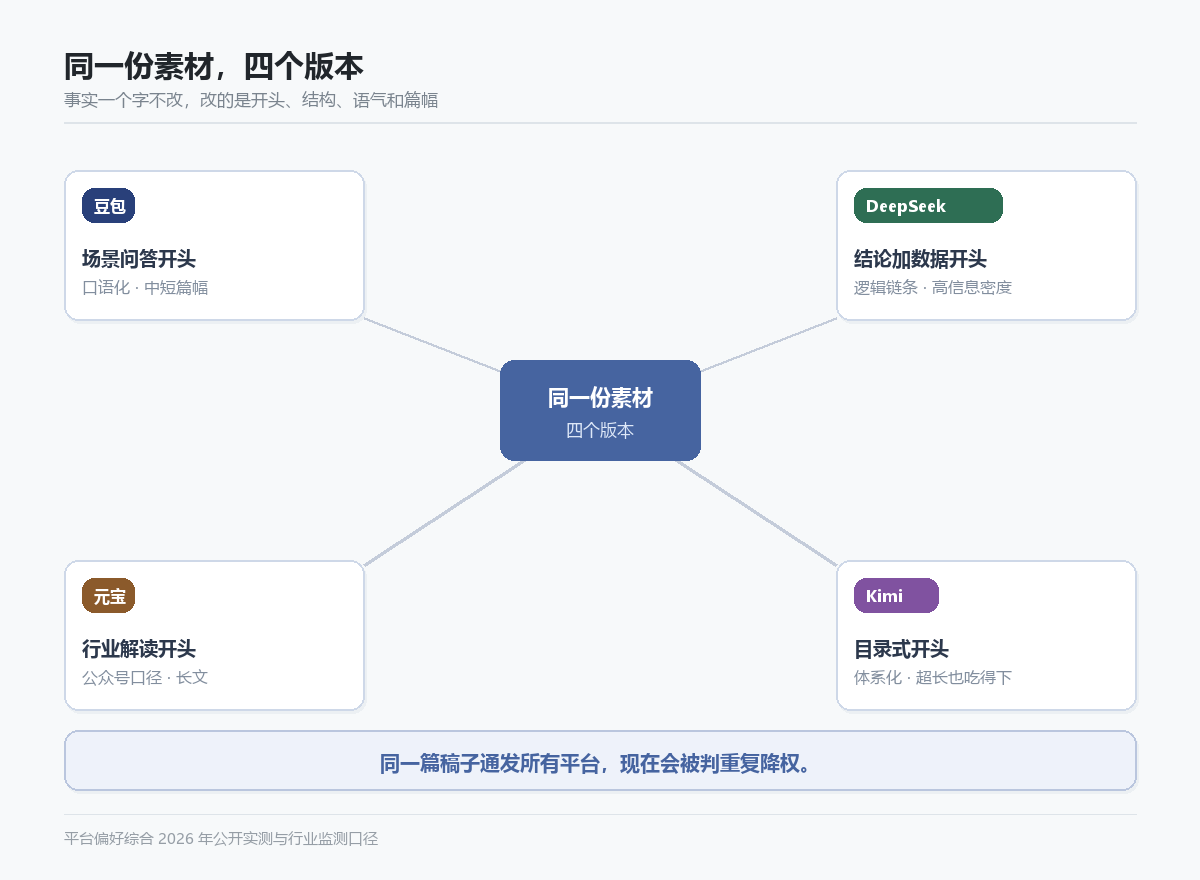Click the purple Kimi badge
Image resolution: width=1200 pixels, height=880 pixels.
896,596
